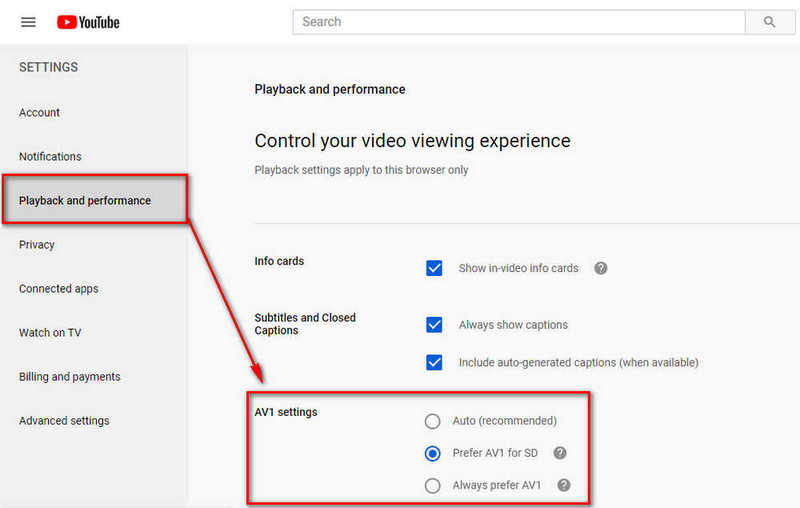Screen dimensions: 800x508
Task: Open Account settings page
Action: click(x=40, y=113)
